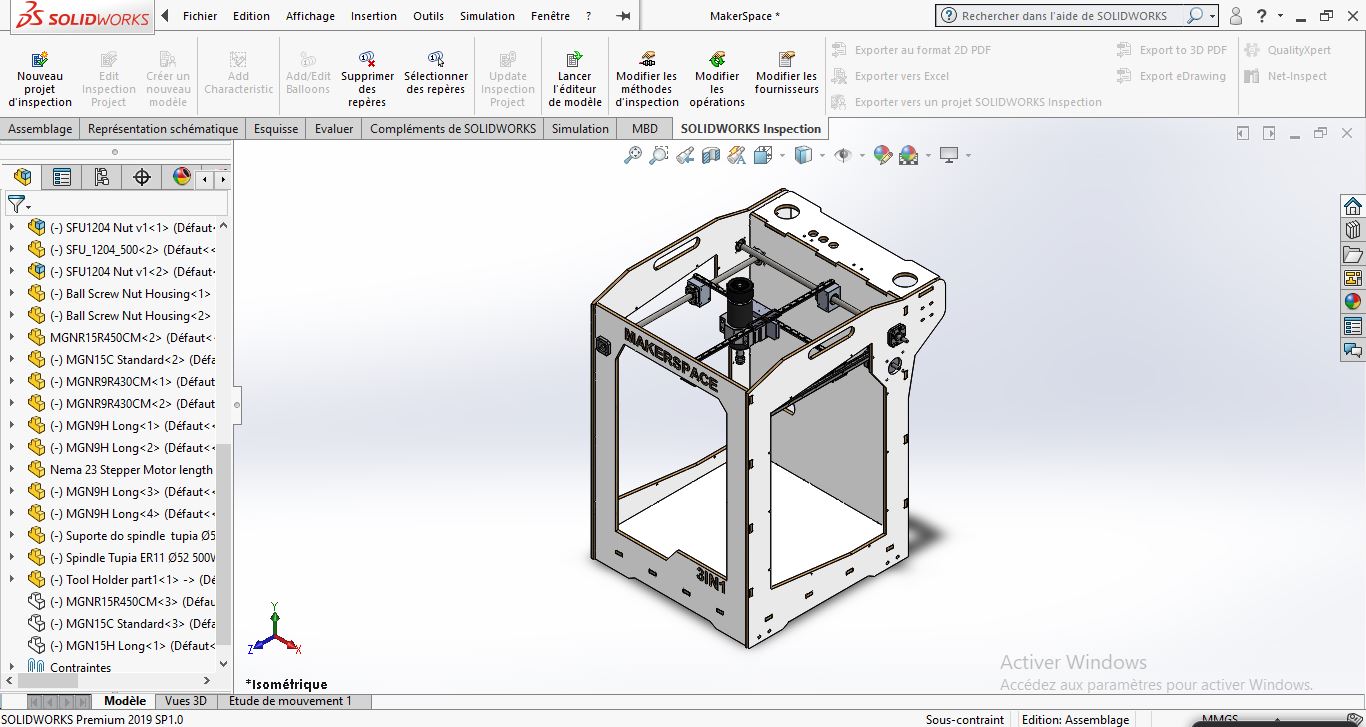This screenshot has width=1366, height=727.
Task: Open the Fichier menu
Action: 200,16
